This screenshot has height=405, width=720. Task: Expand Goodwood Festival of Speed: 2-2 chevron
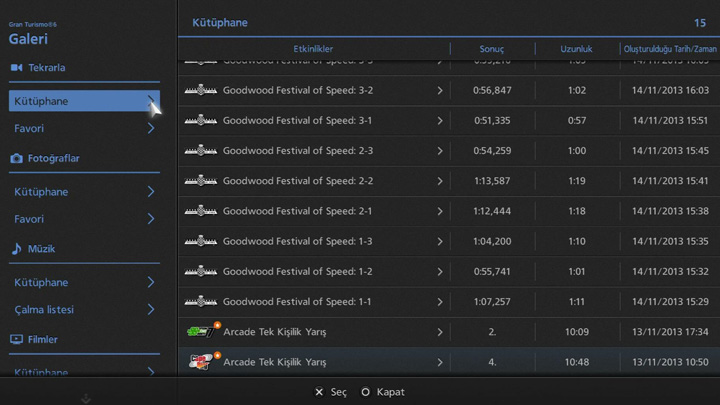tap(440, 181)
